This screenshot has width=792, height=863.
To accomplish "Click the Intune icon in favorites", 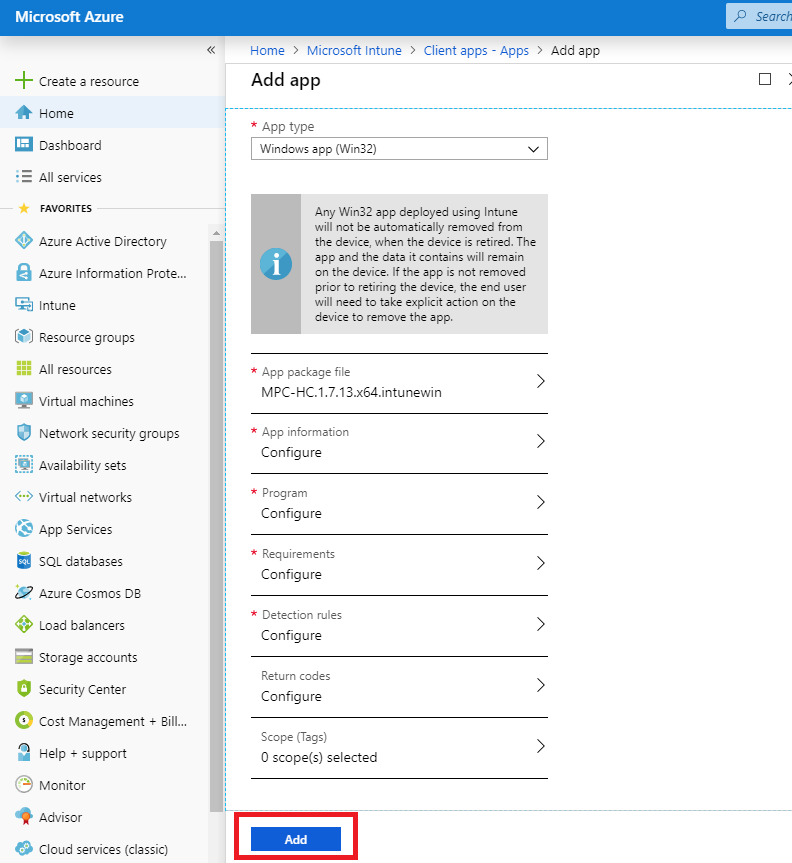I will [x=24, y=304].
